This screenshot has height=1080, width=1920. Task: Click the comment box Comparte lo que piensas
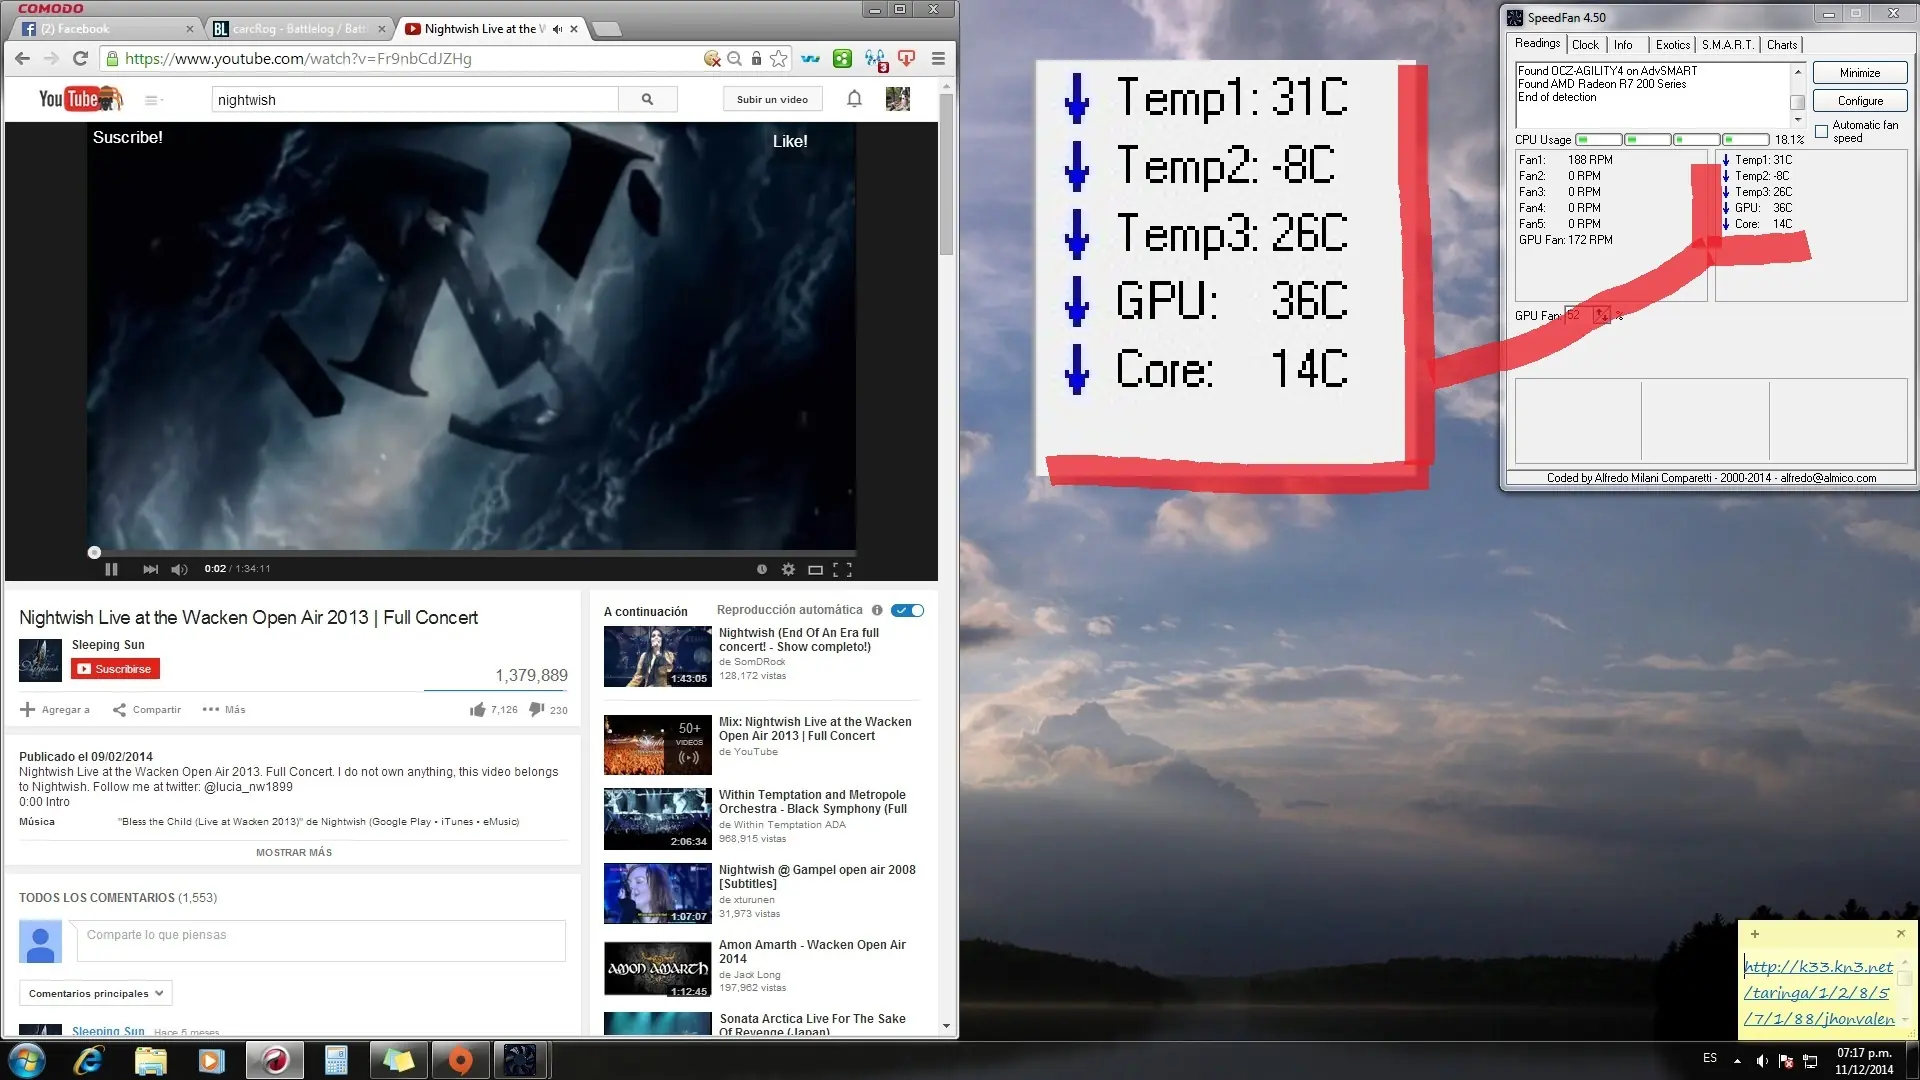[x=322, y=941]
